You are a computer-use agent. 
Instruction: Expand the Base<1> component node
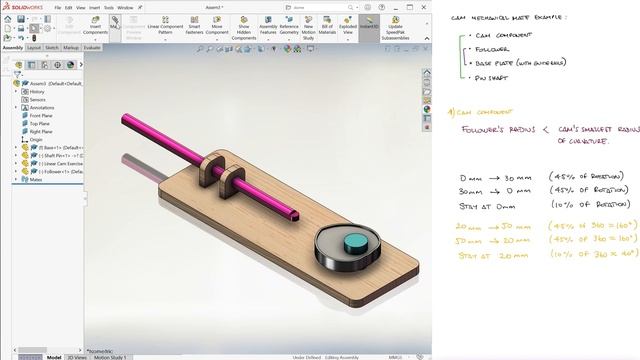16,147
